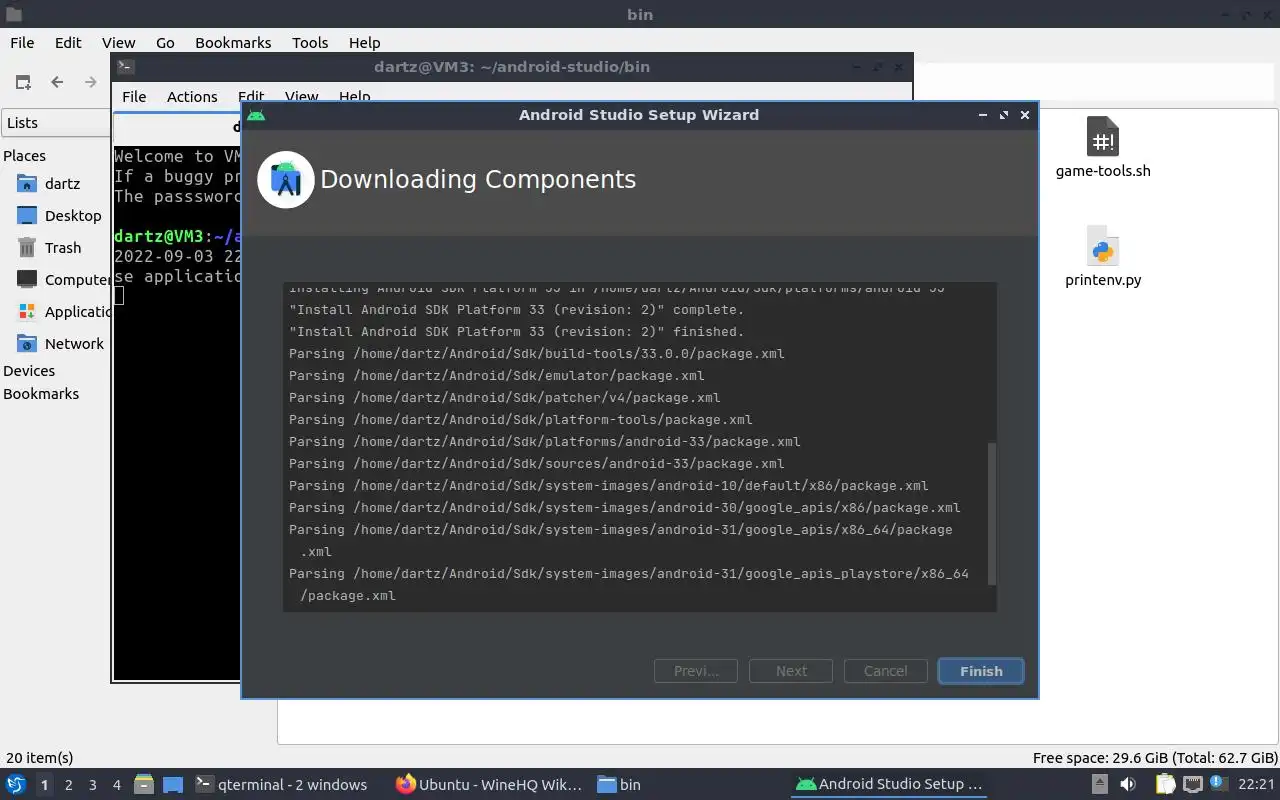Click removable media eject tray icon
Screen dimensions: 1280x800
[x=1100, y=784]
